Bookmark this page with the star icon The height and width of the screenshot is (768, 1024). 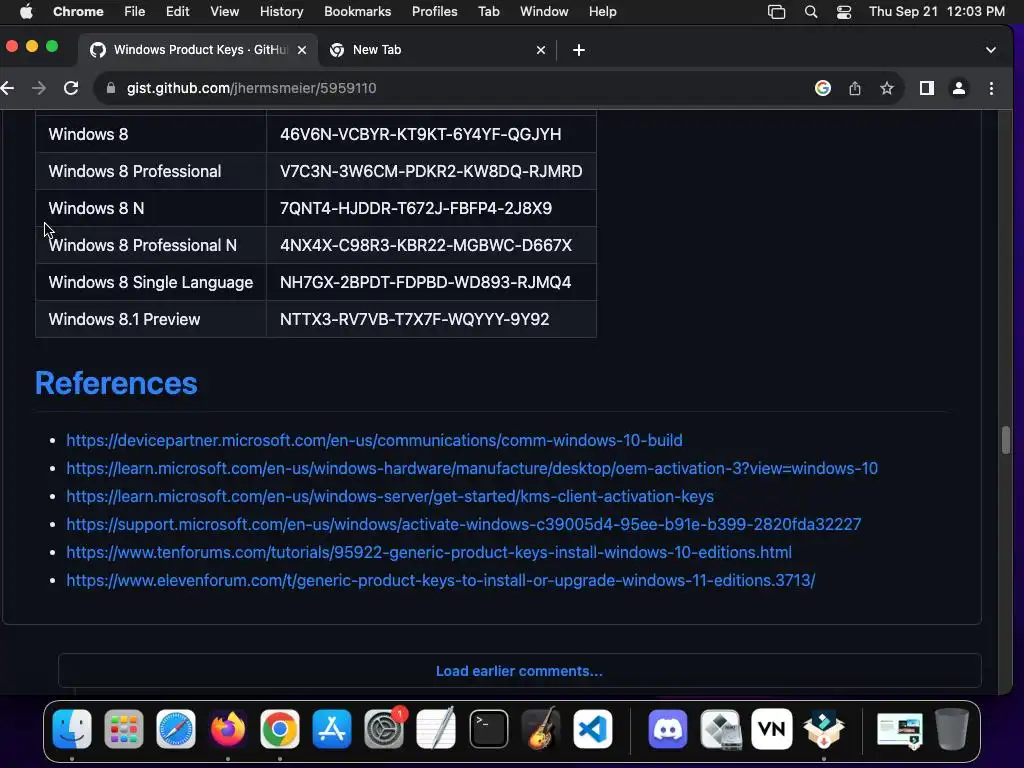click(x=887, y=88)
